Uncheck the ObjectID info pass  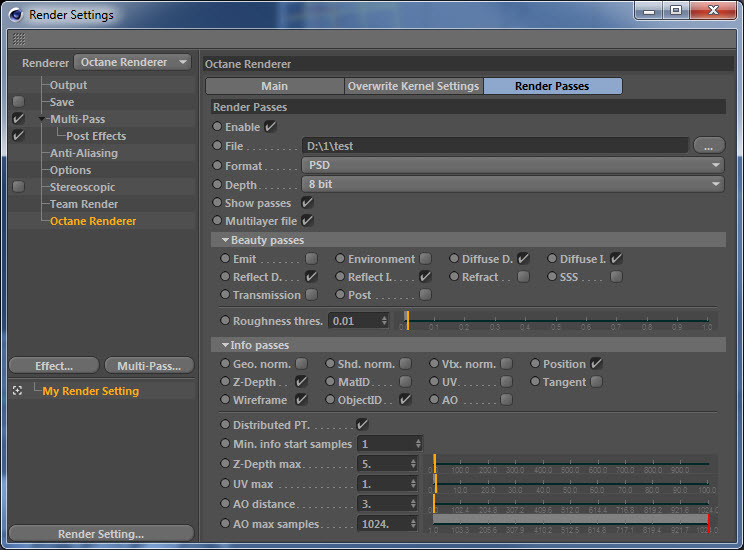click(x=405, y=400)
